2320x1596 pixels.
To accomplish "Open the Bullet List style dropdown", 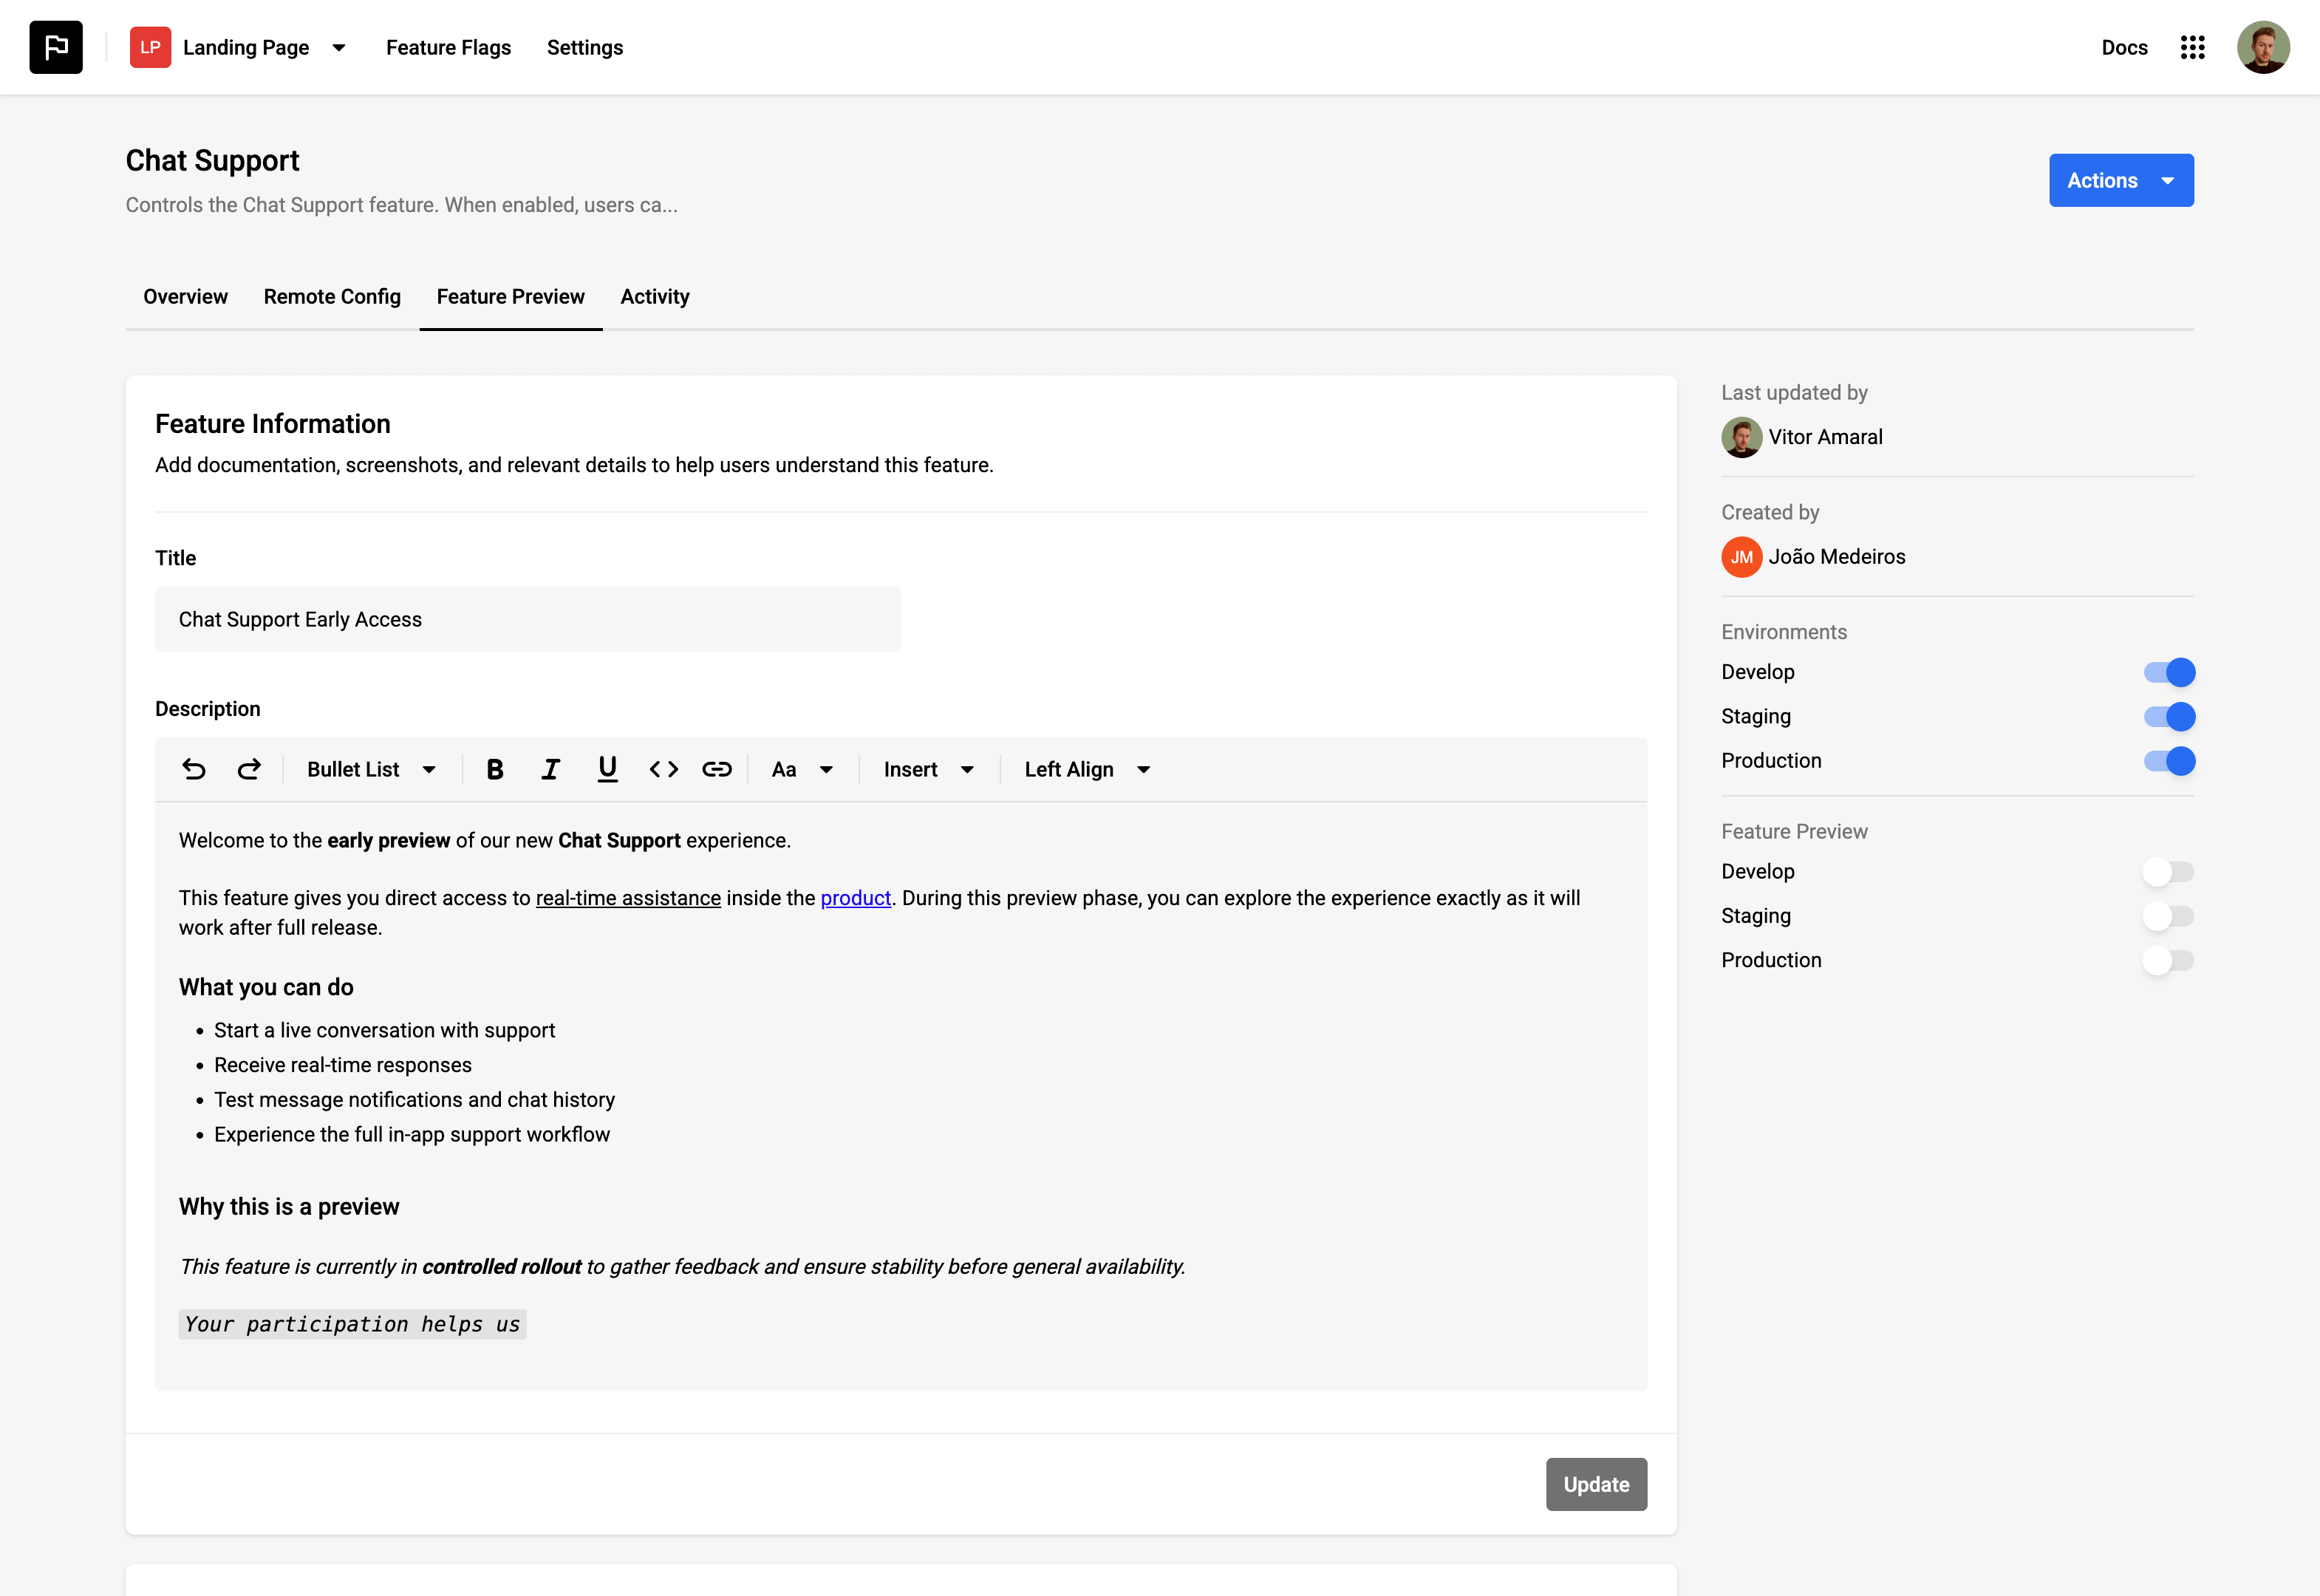I will coord(371,769).
